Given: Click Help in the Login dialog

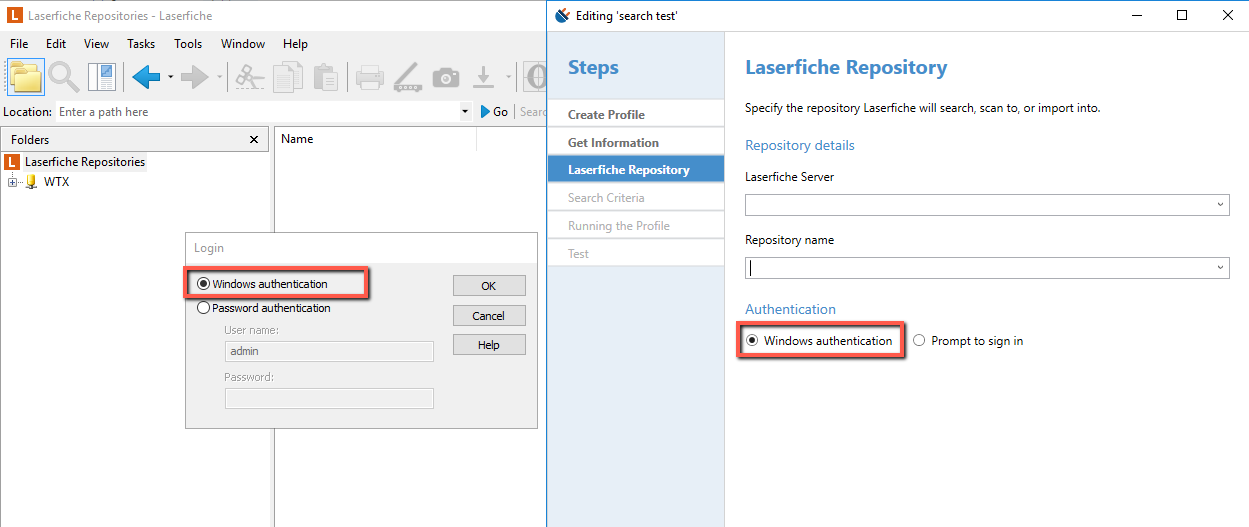Looking at the screenshot, I should pyautogui.click(x=489, y=345).
